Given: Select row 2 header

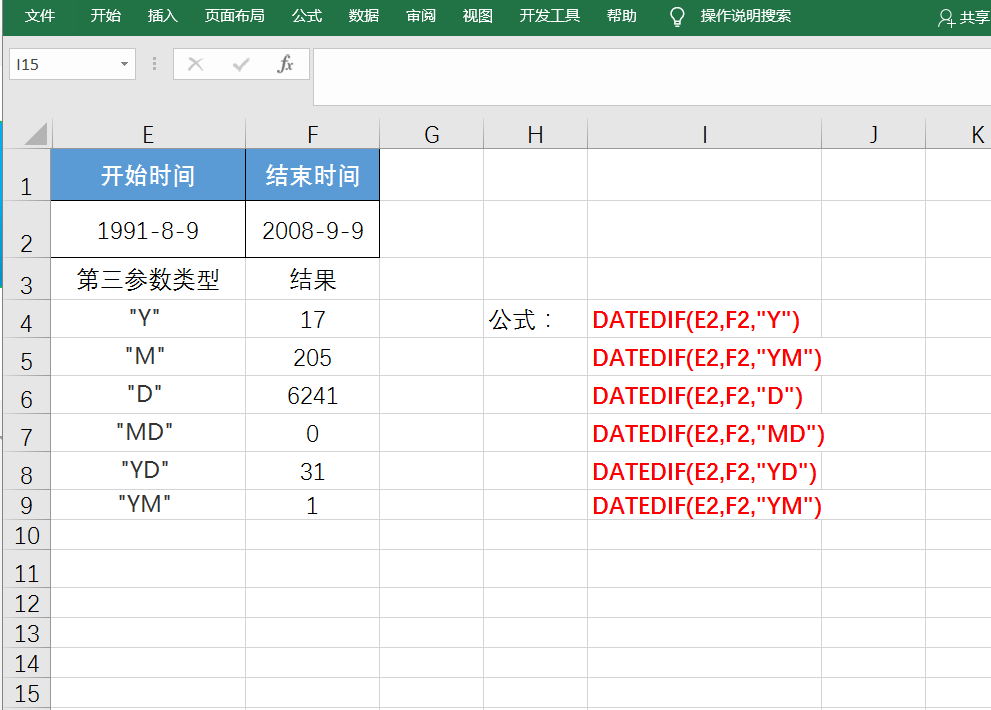Looking at the screenshot, I should pyautogui.click(x=26, y=230).
